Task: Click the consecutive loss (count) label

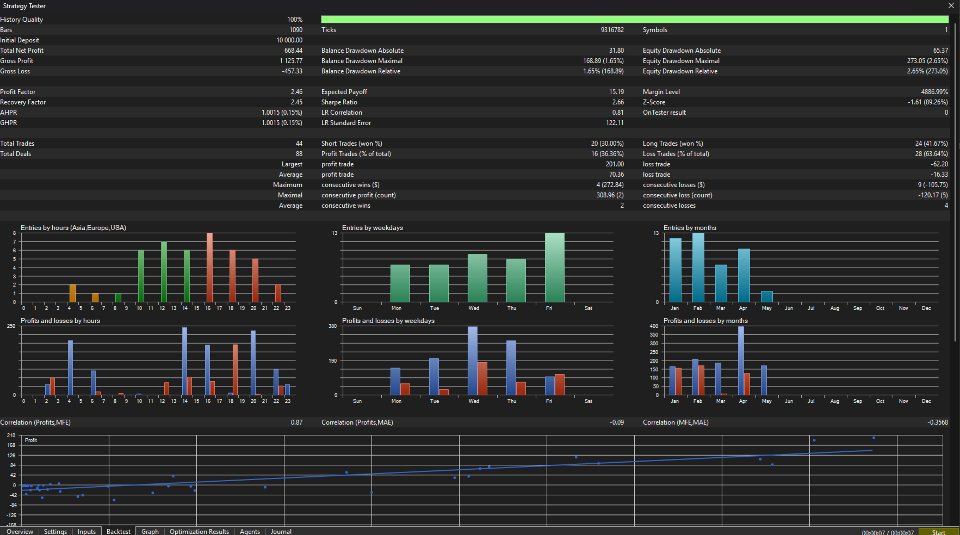Action: coord(677,195)
